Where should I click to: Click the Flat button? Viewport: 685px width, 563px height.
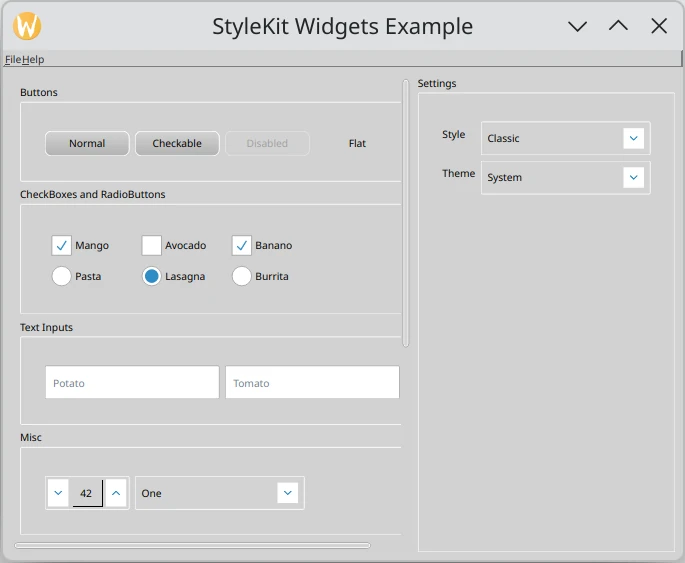point(357,143)
